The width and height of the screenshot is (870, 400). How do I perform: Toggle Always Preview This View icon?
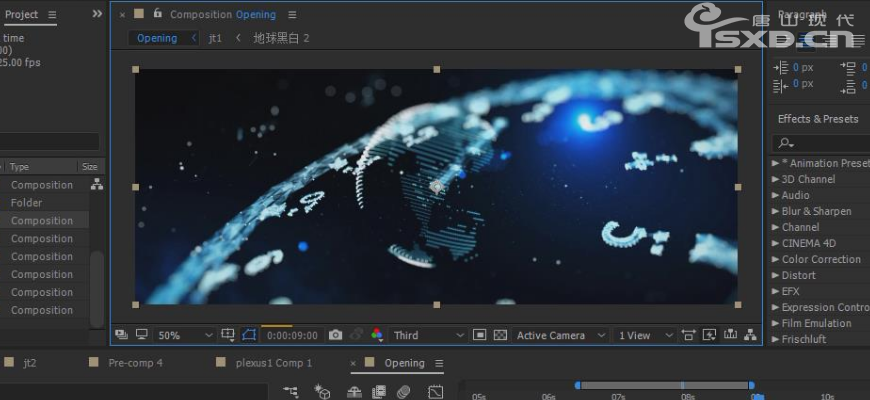(x=122, y=335)
